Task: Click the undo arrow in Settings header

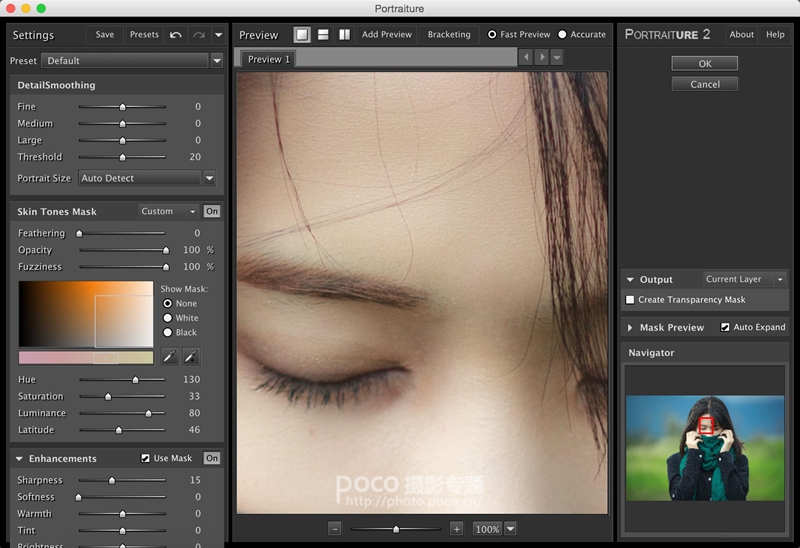Action: click(x=176, y=35)
